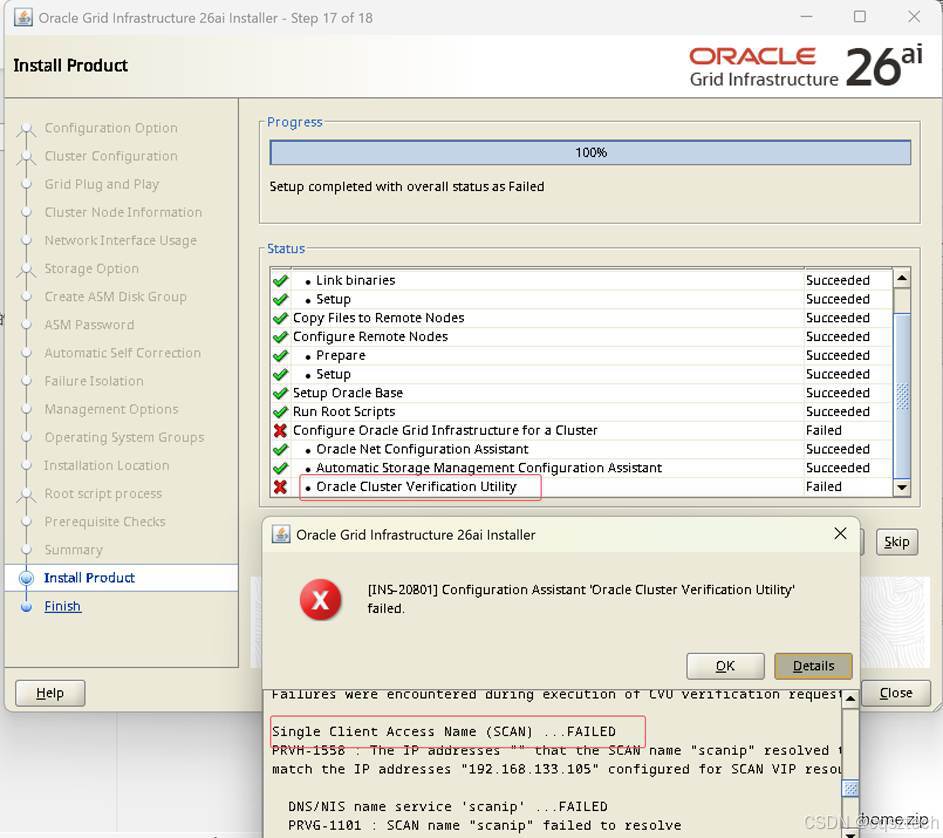Select Cluster Configuration step
Image resolution: width=943 pixels, height=838 pixels.
tap(111, 156)
